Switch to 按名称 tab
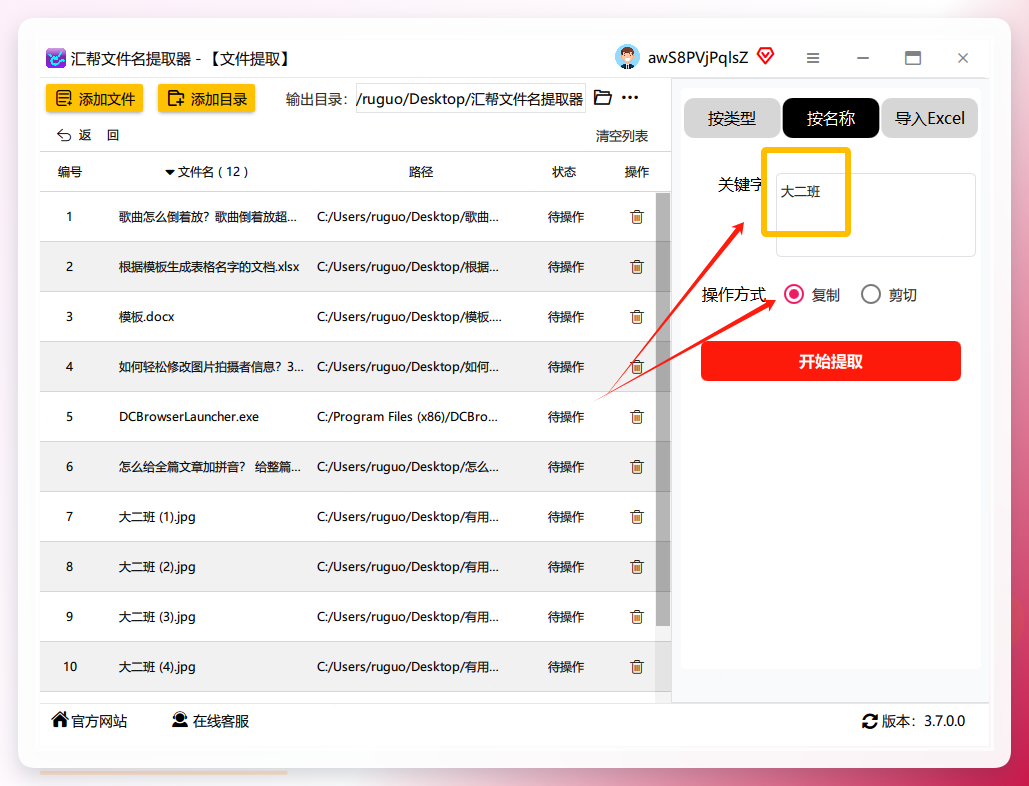 tap(831, 118)
